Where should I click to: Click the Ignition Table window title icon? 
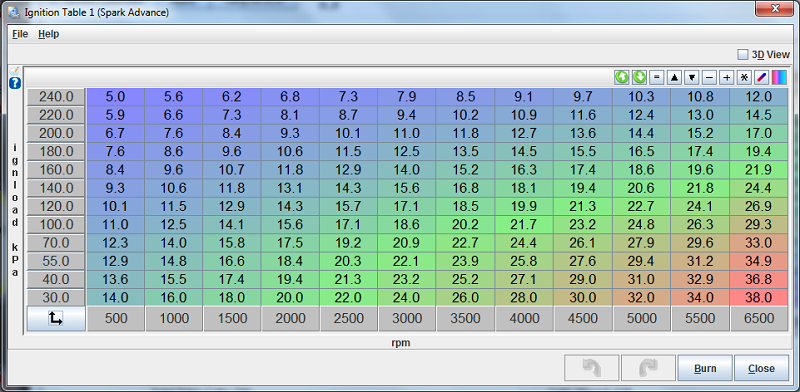point(14,12)
